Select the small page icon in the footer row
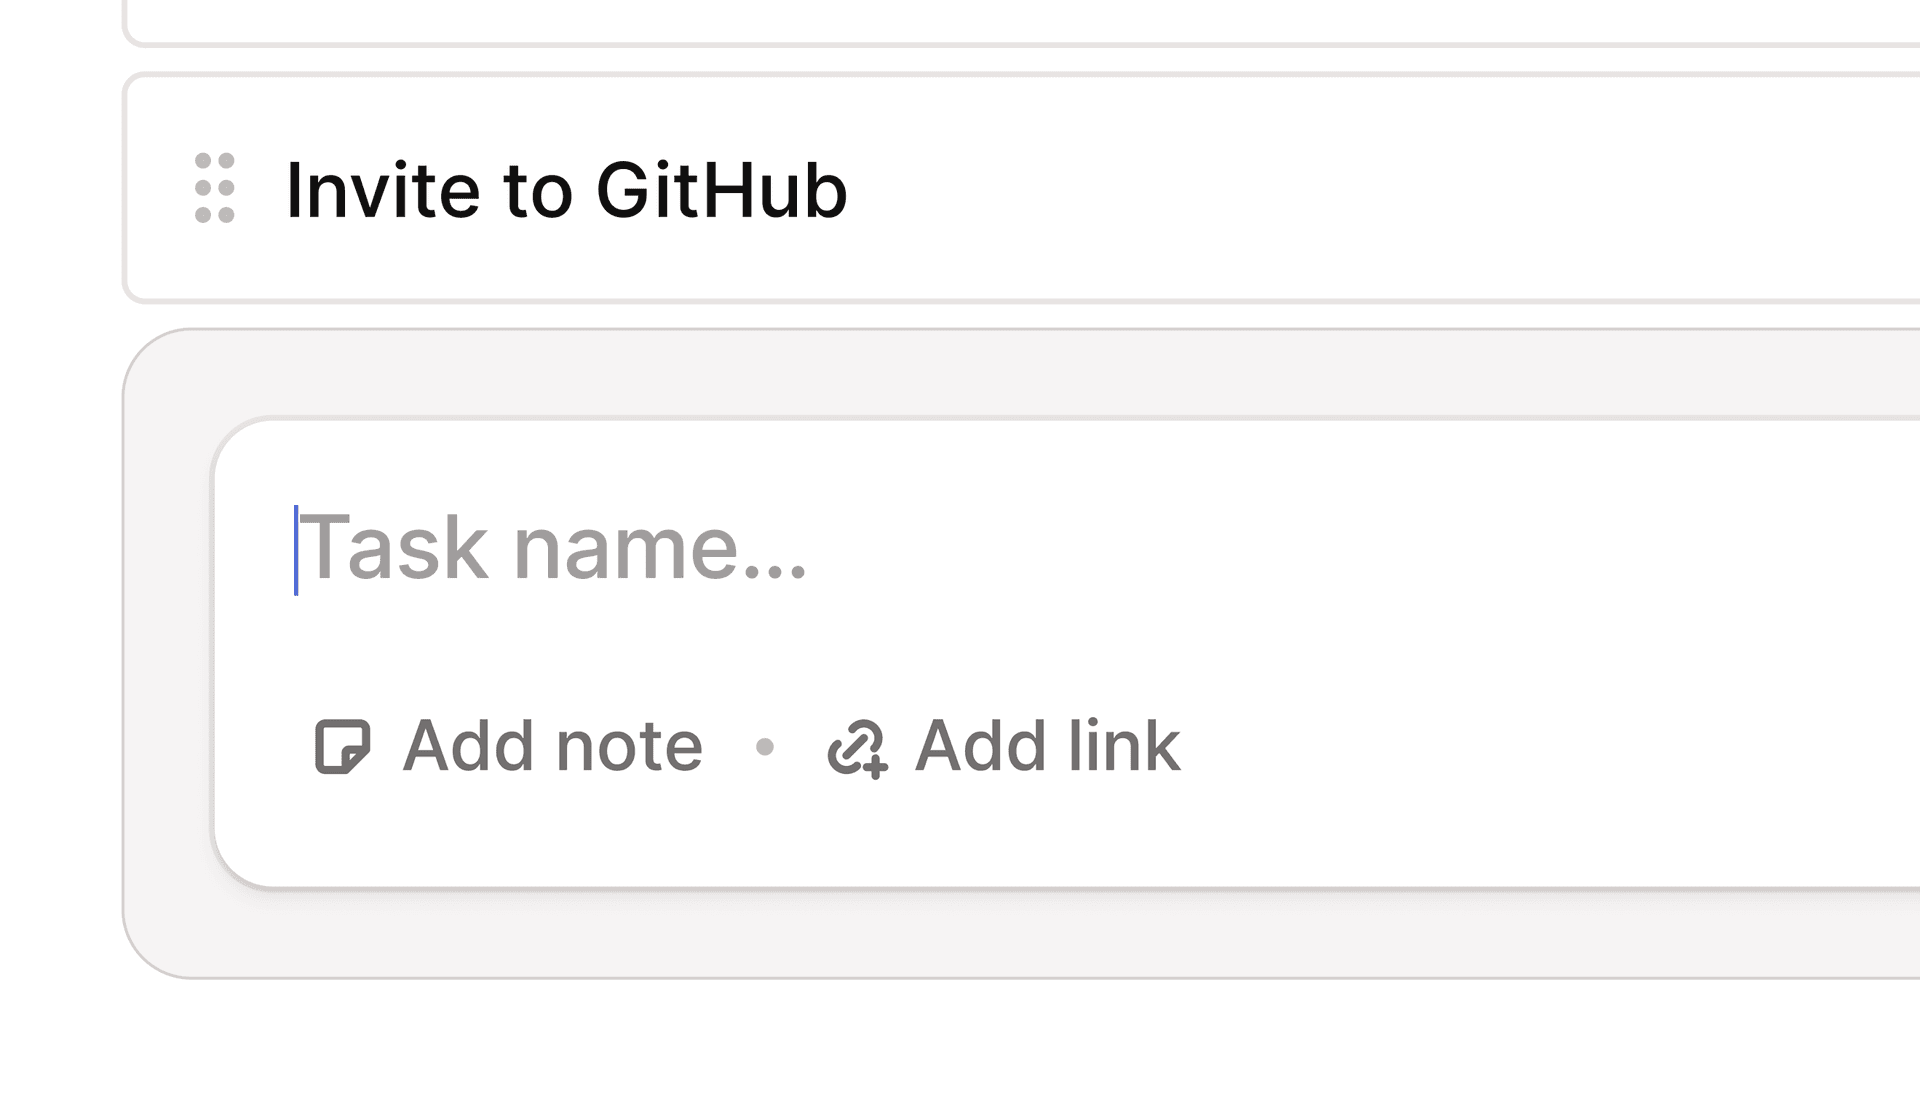Image resolution: width=1920 pixels, height=1098 pixels. 340,745
